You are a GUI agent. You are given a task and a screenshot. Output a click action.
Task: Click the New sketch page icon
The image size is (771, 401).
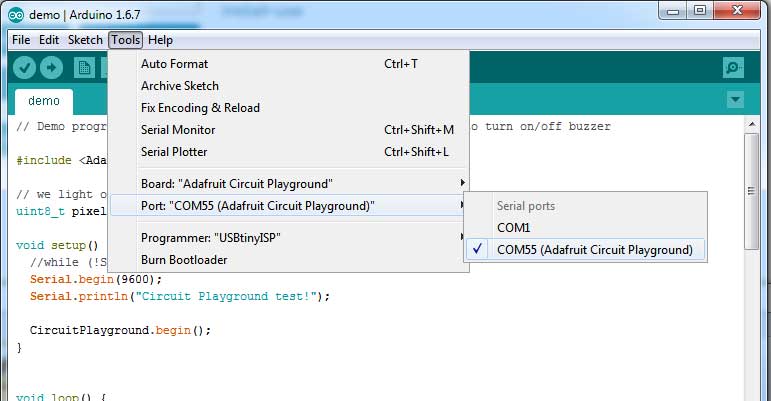pos(84,68)
